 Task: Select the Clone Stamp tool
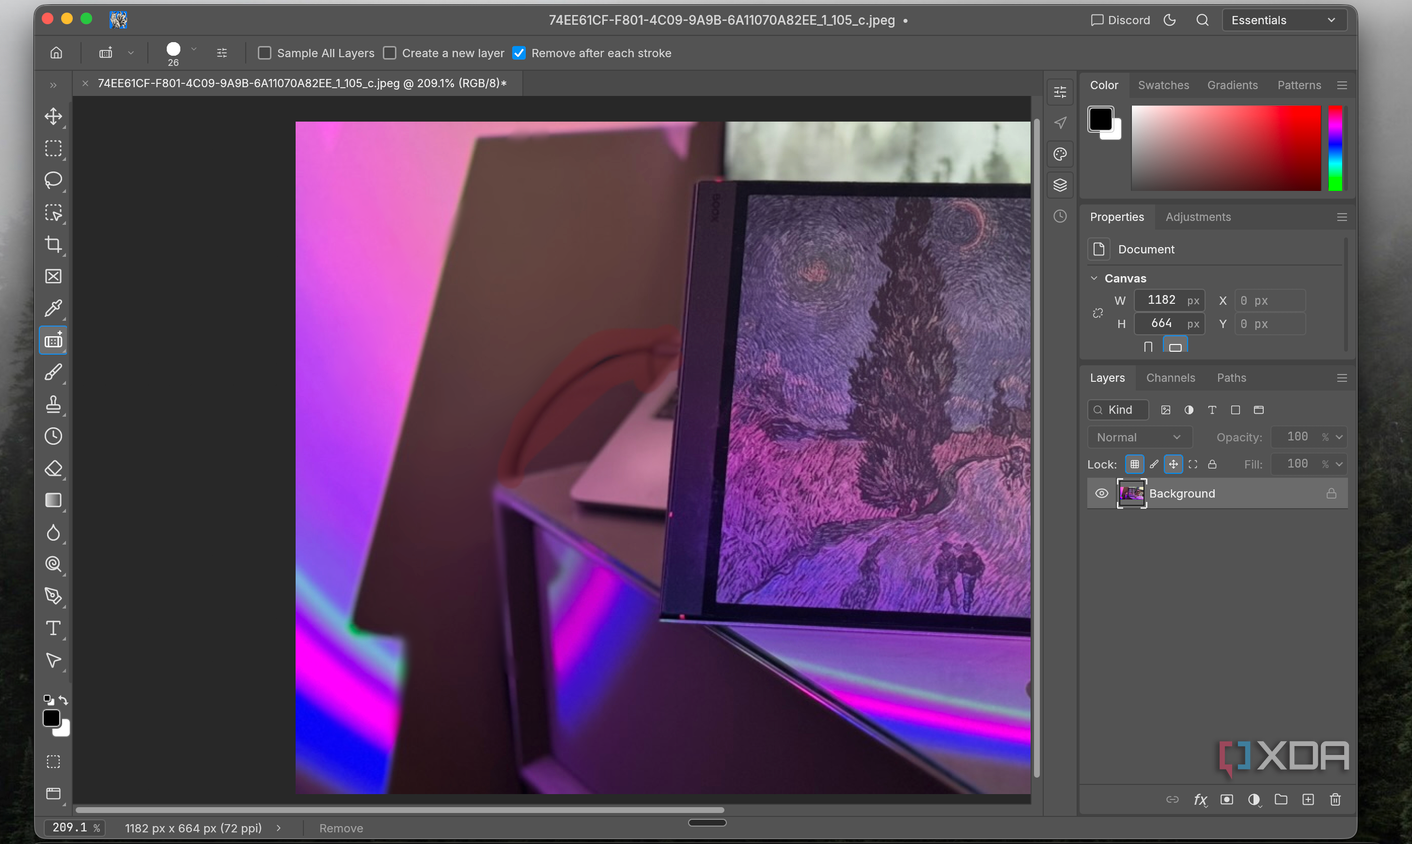pos(53,404)
